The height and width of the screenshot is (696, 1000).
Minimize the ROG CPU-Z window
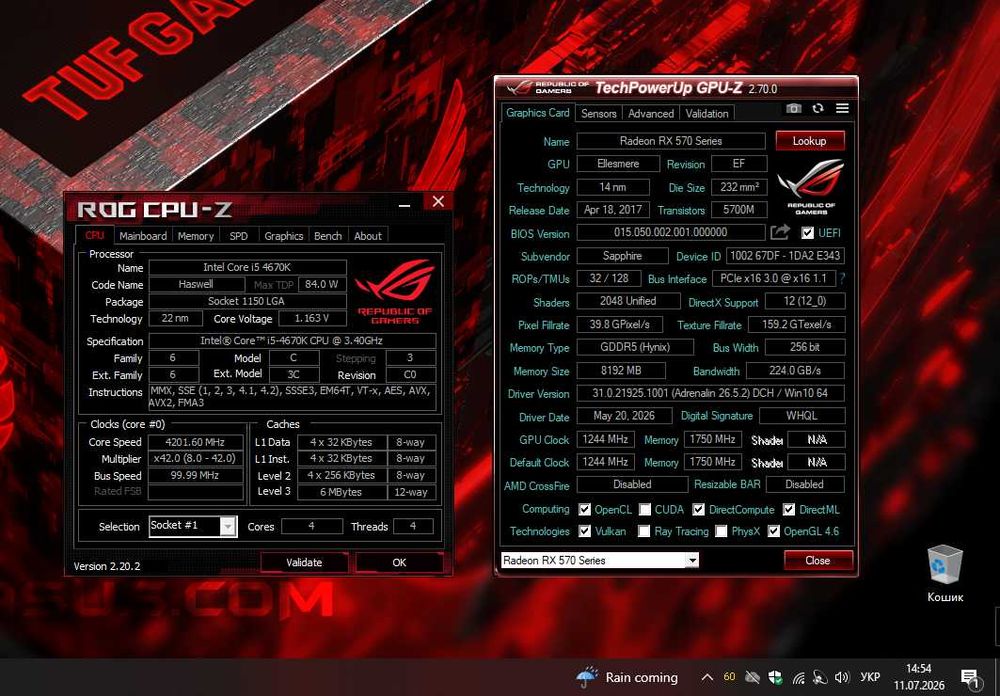[404, 205]
